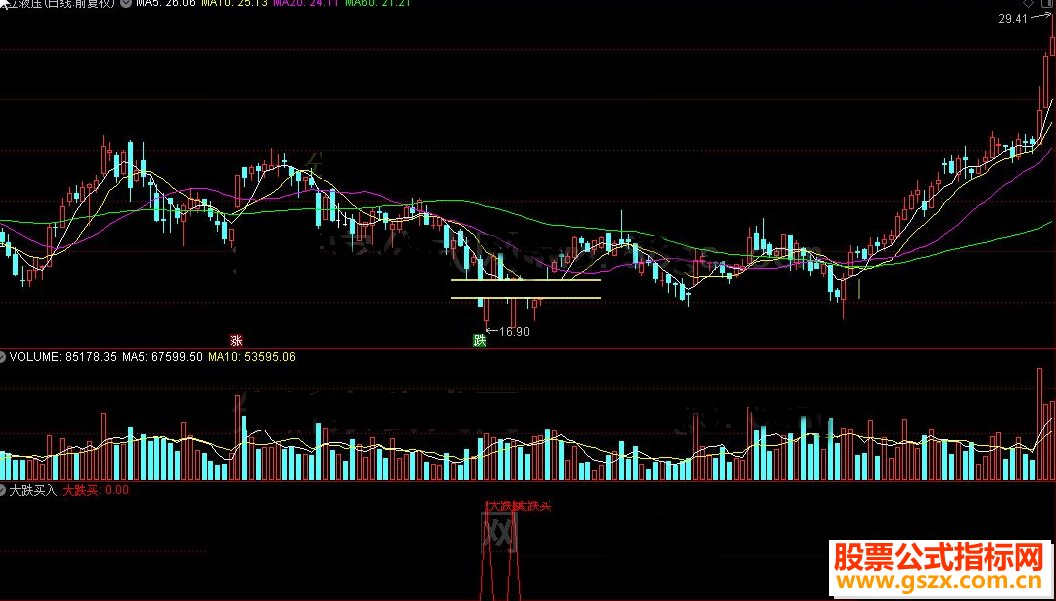Click the lower yellow horizontal support line

click(525, 297)
